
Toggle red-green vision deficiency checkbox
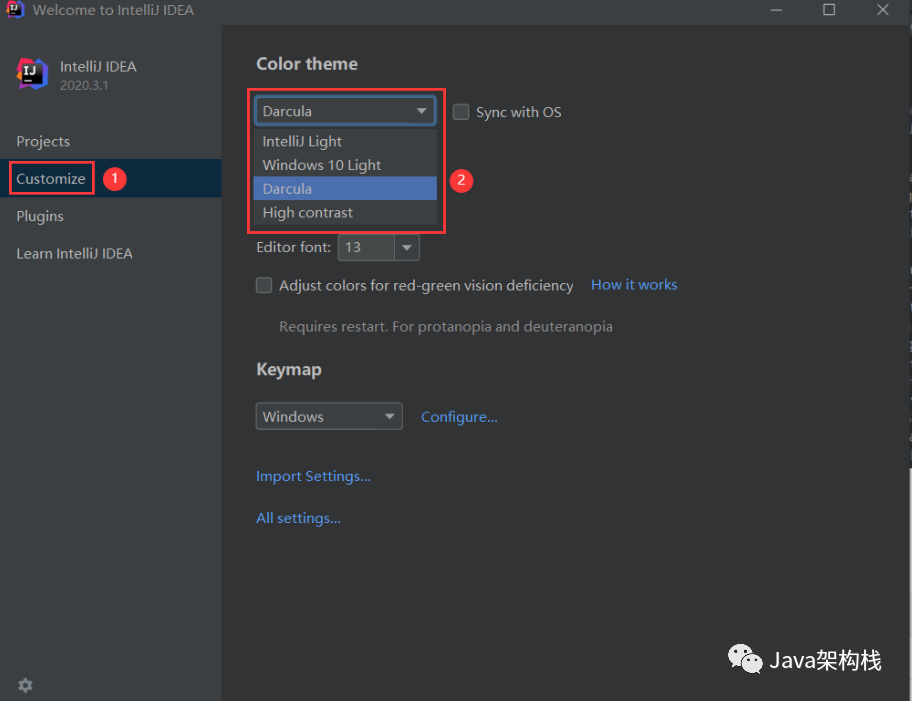[264, 285]
